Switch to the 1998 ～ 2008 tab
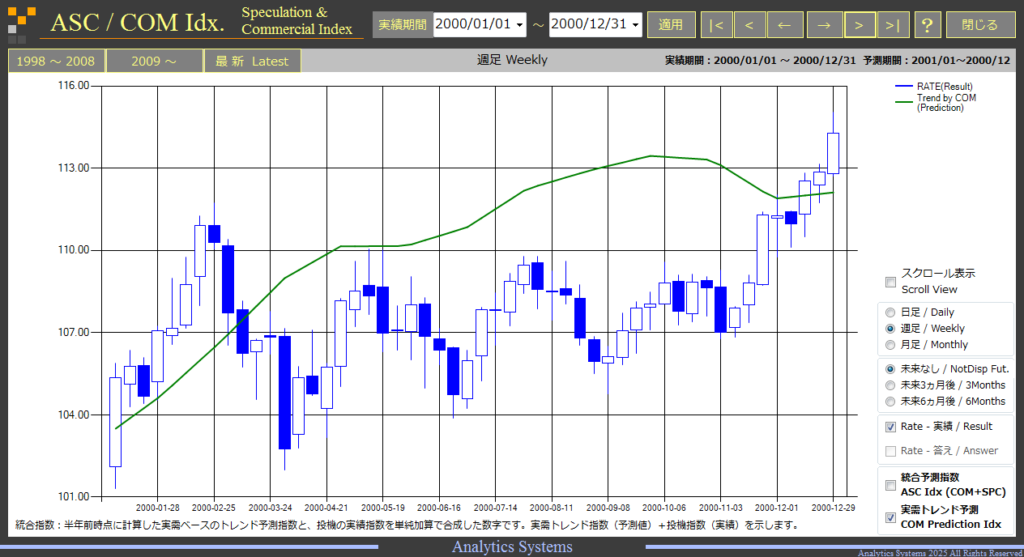 [x=56, y=61]
